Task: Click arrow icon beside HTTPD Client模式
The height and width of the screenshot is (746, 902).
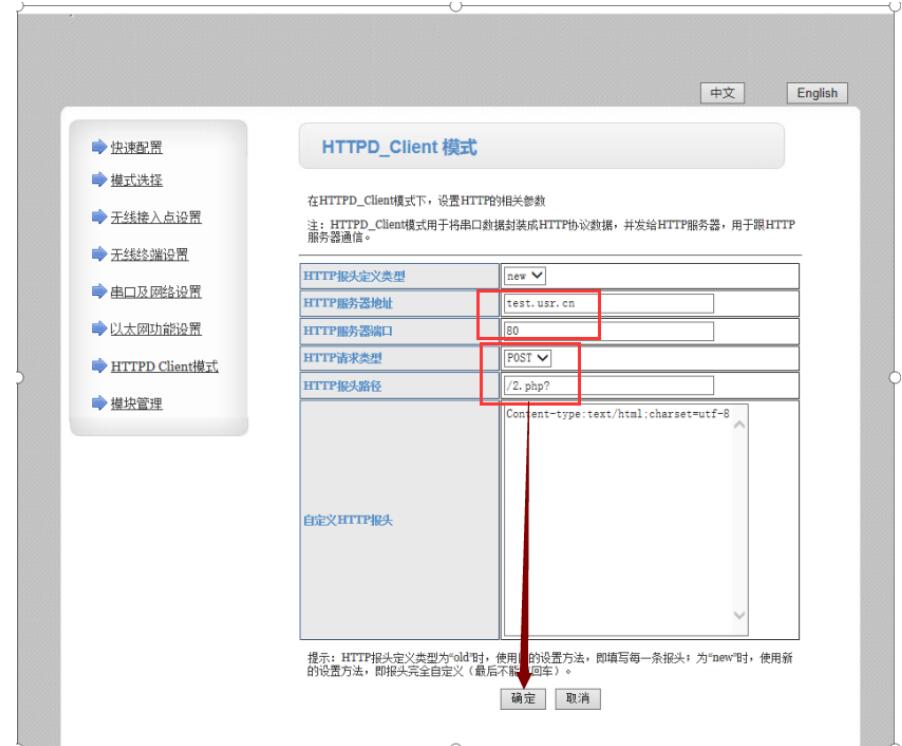Action: [98, 367]
